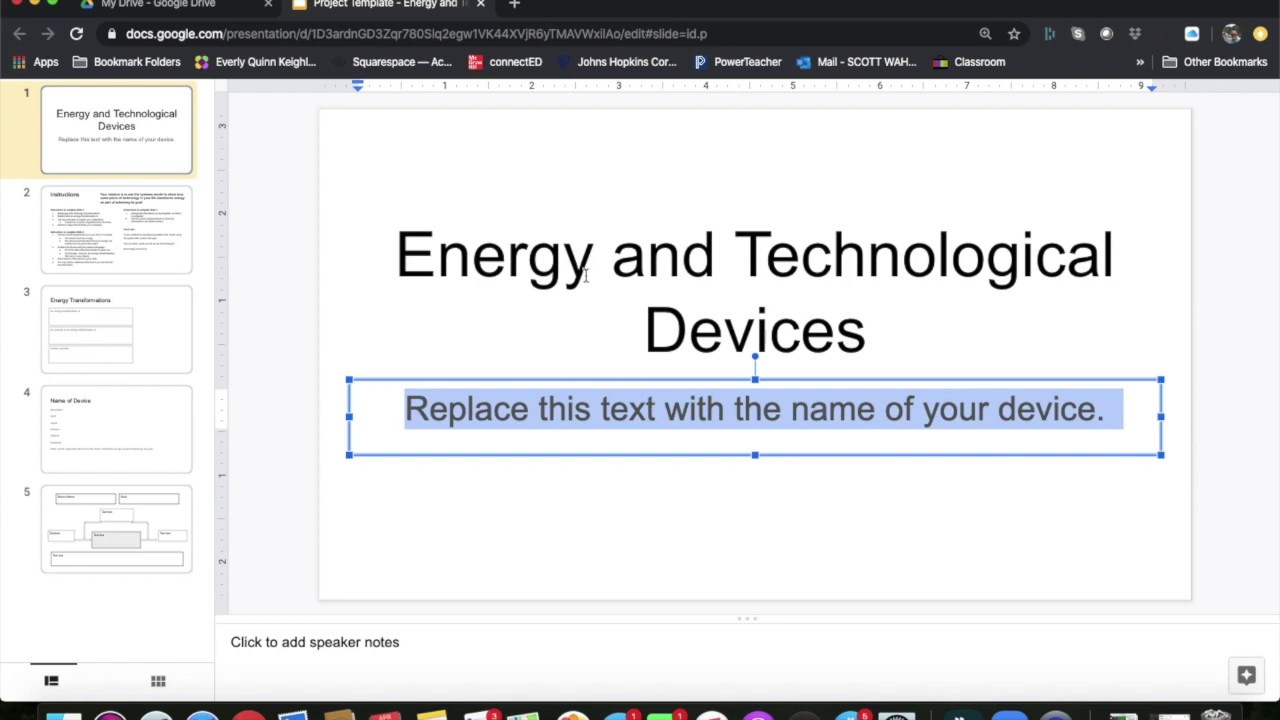Click the address bar URL

click(416, 34)
